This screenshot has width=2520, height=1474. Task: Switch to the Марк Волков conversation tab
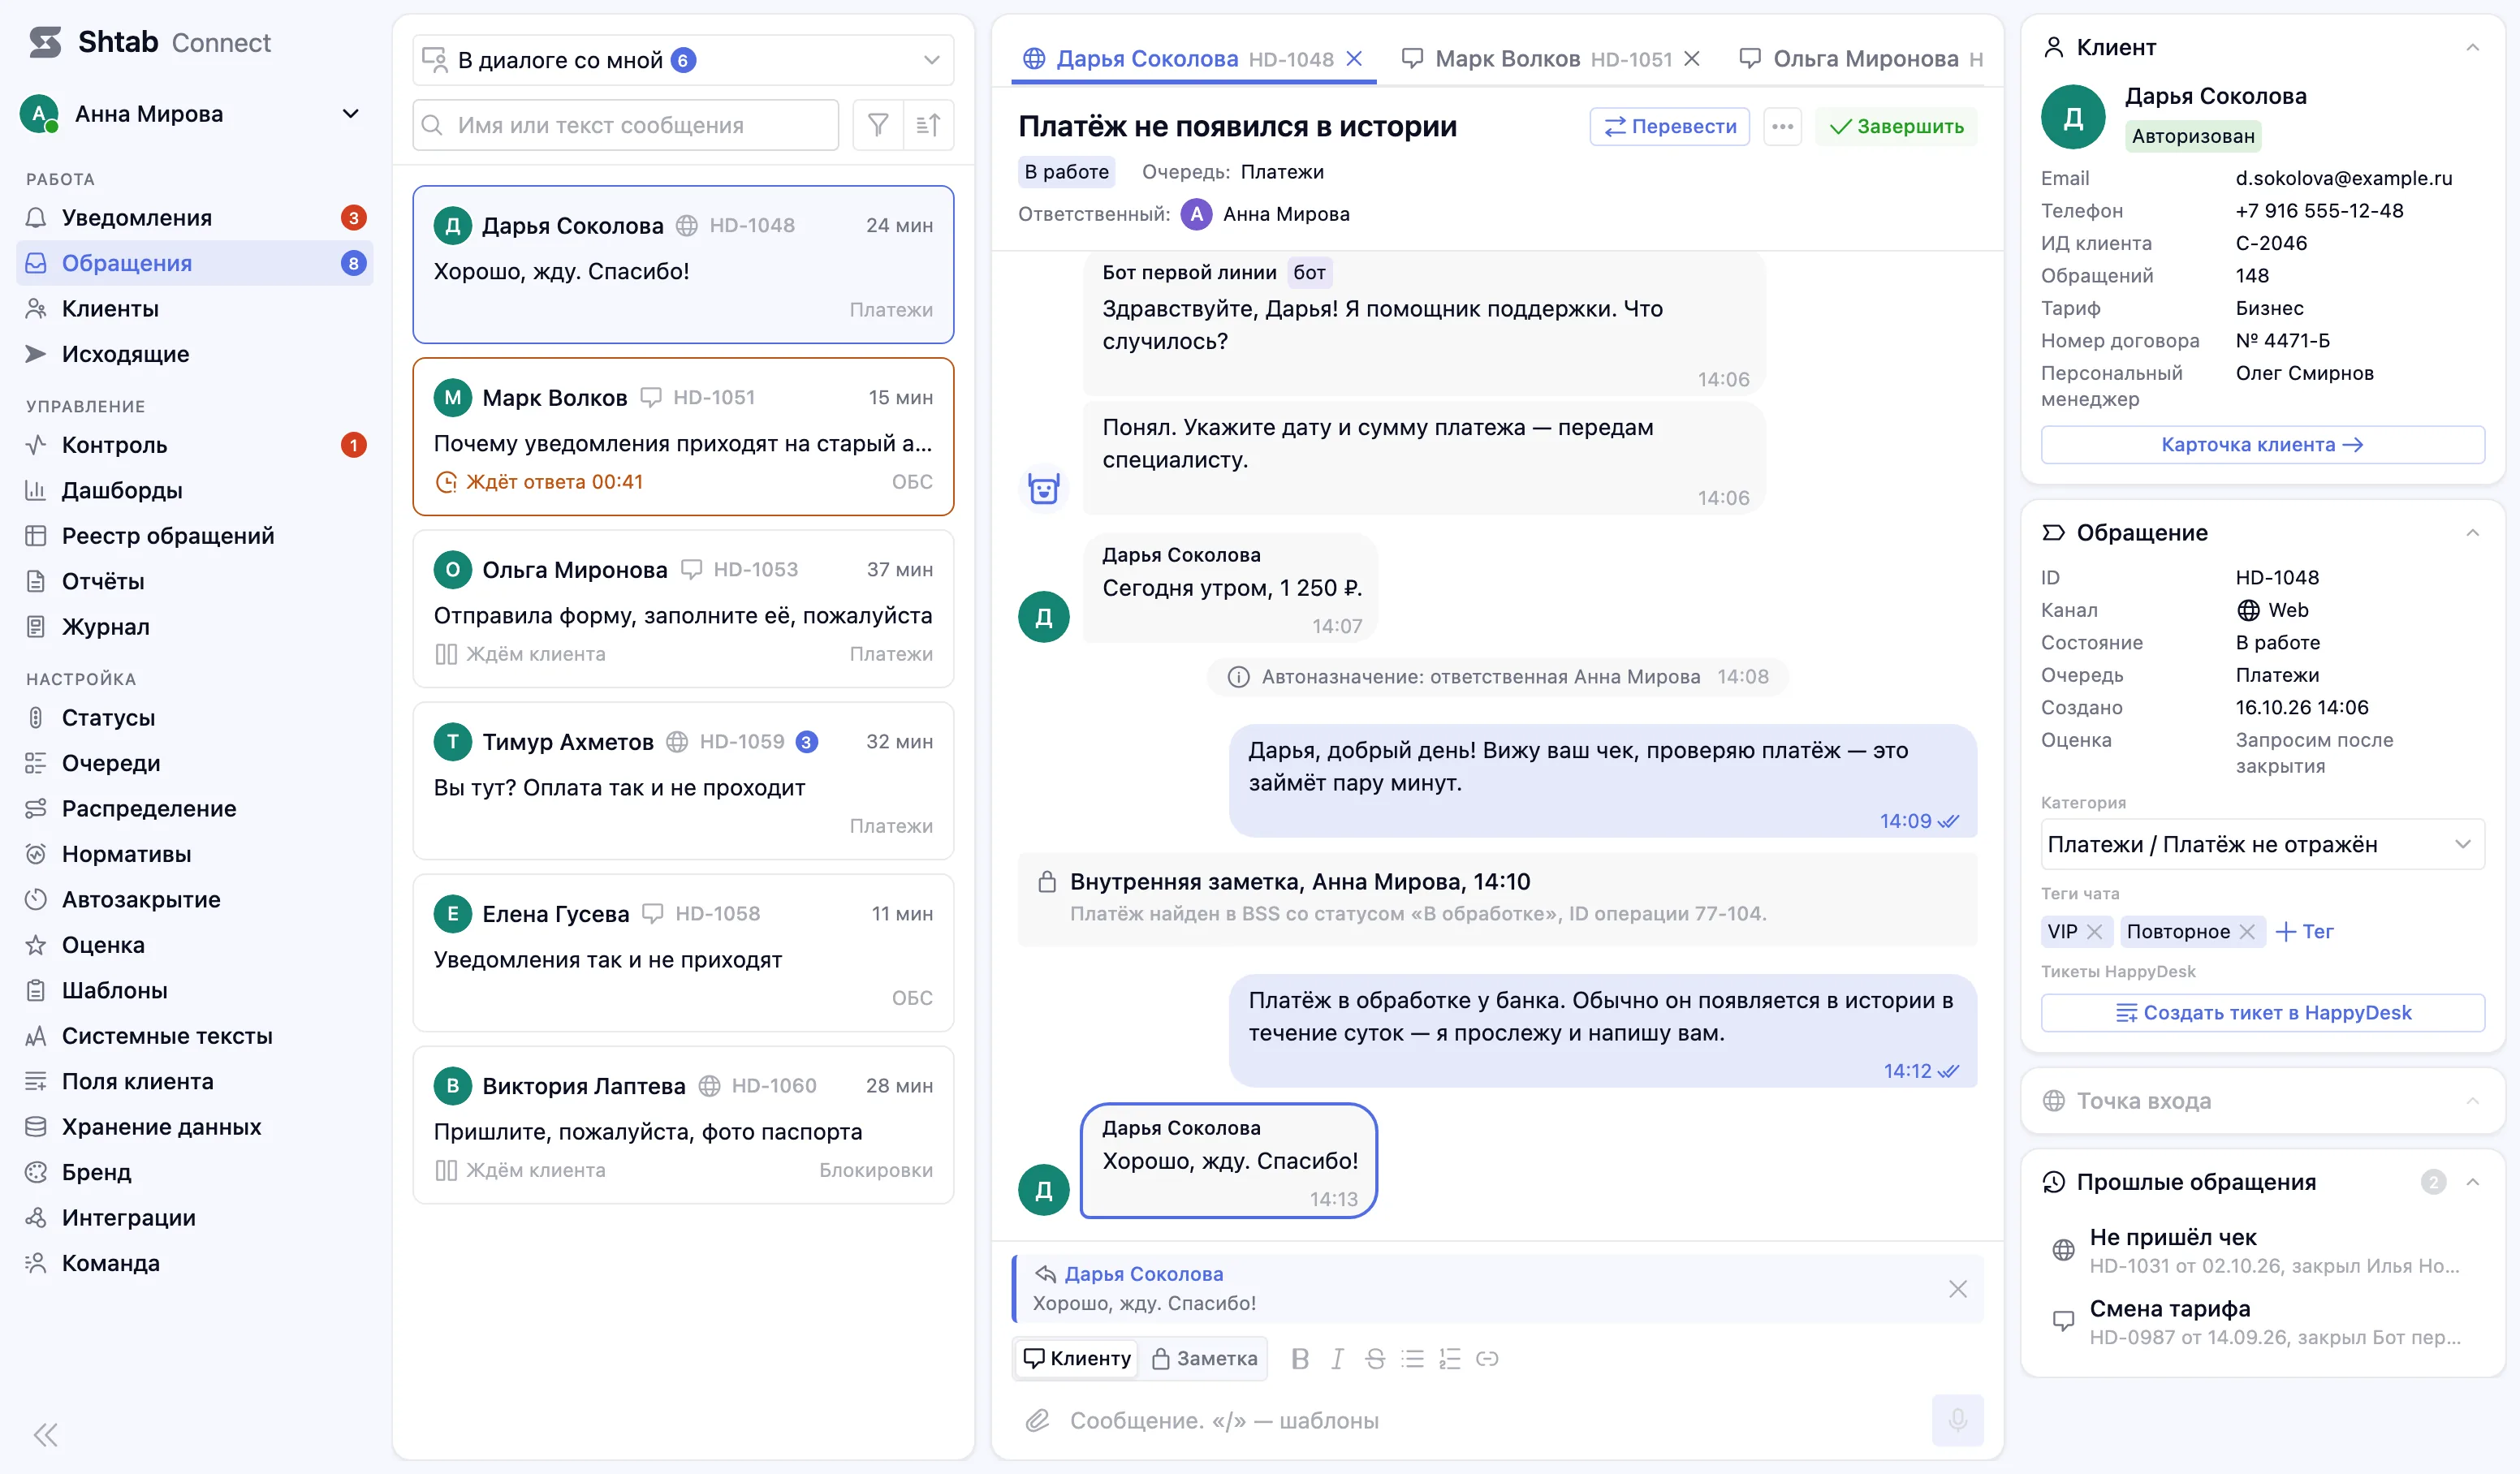click(1551, 59)
